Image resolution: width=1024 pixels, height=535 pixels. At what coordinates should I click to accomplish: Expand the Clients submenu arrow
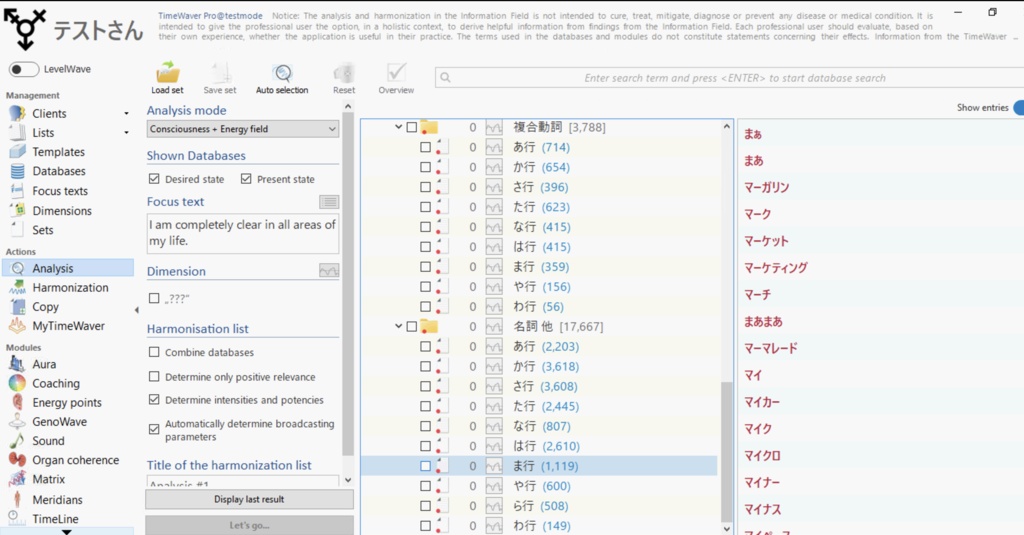tap(126, 114)
